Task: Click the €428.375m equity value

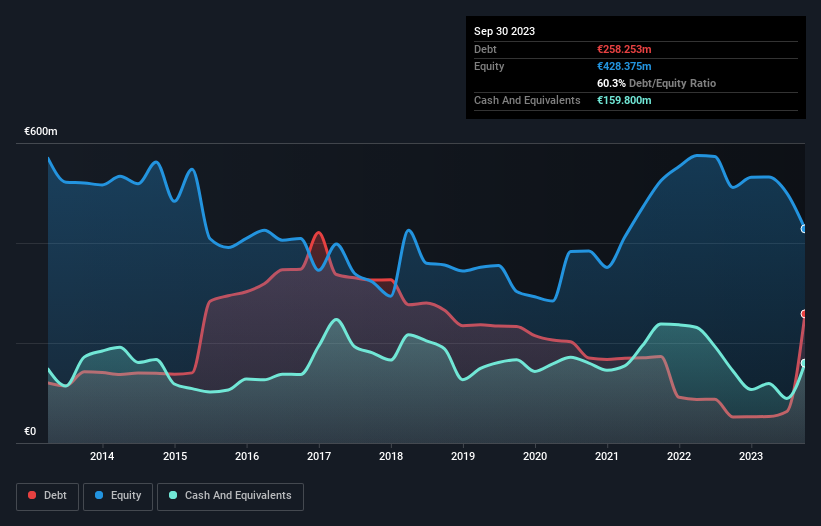Action: pyautogui.click(x=624, y=66)
